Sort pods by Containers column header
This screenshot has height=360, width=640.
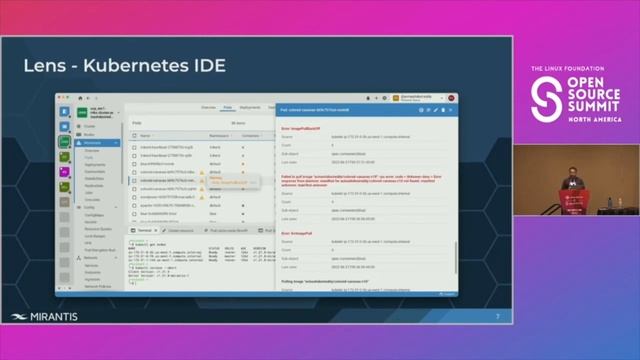(x=251, y=136)
